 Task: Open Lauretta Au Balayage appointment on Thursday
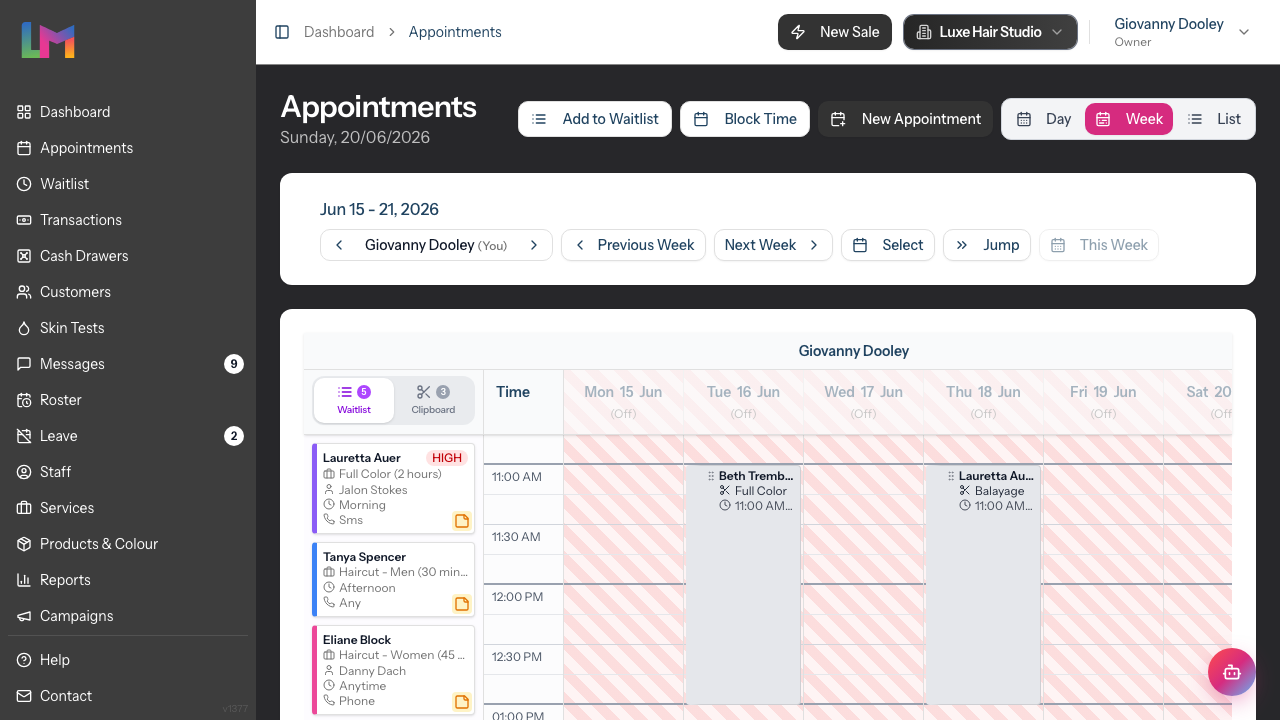pos(983,585)
